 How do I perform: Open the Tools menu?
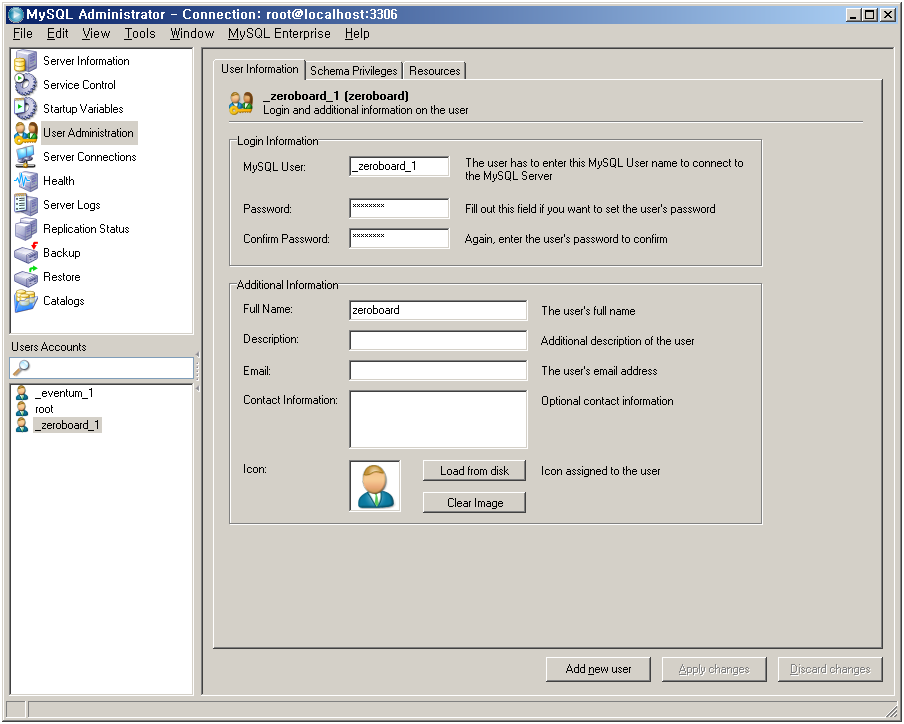click(x=140, y=33)
